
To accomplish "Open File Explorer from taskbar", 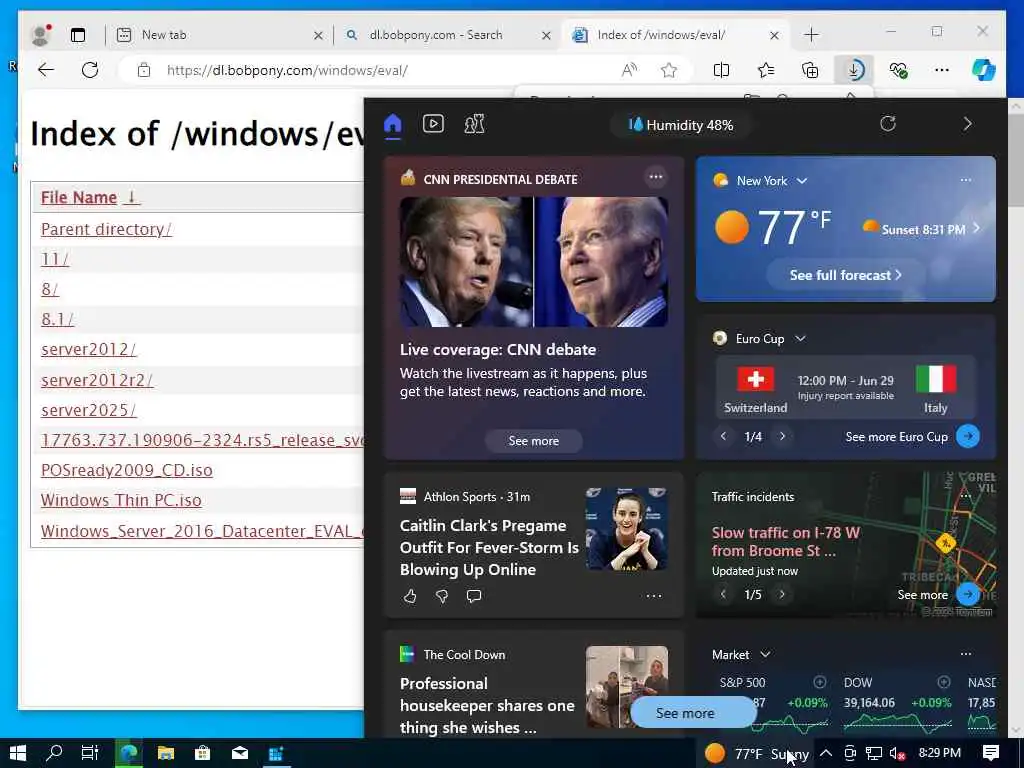I will (166, 753).
